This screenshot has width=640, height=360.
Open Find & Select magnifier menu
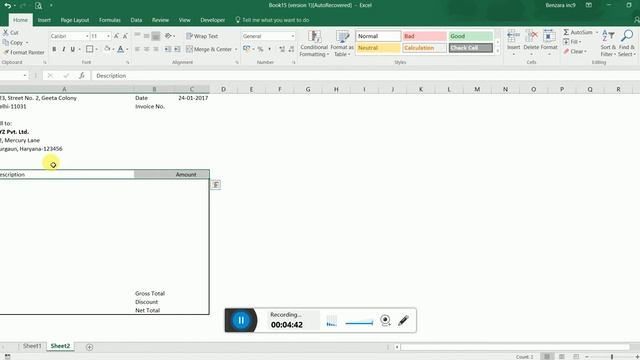pyautogui.click(x=627, y=43)
